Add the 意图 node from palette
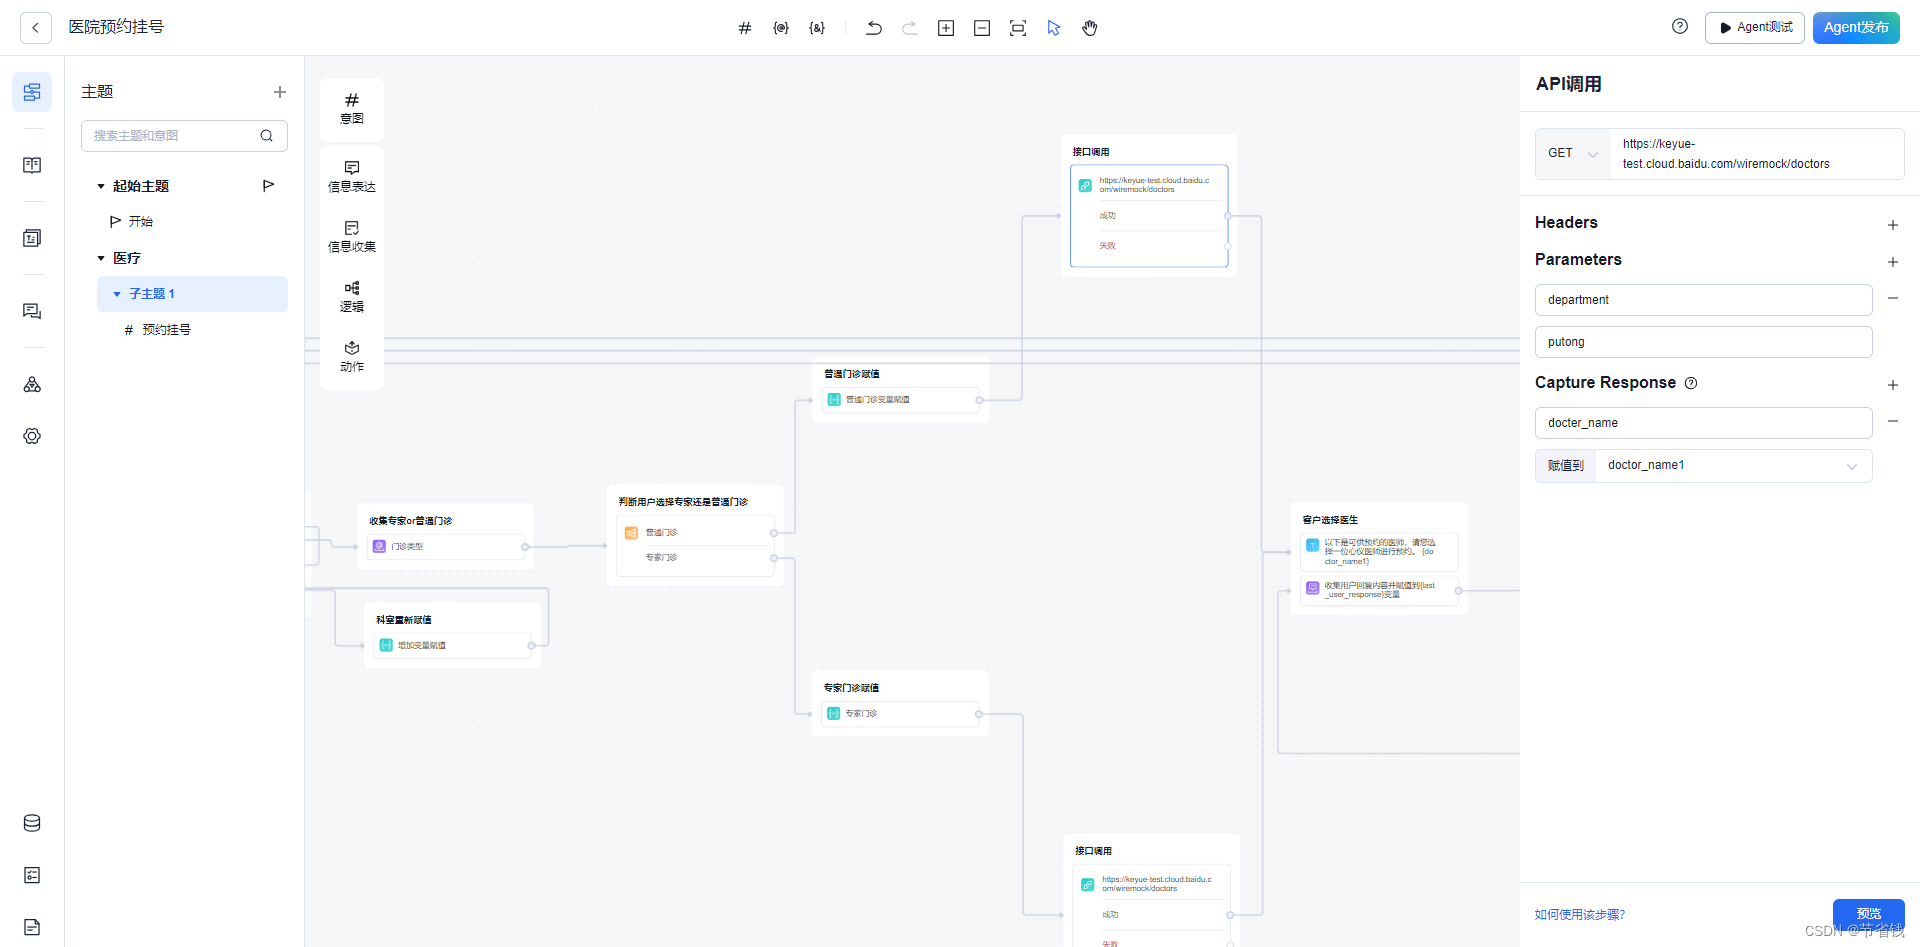 [352, 108]
